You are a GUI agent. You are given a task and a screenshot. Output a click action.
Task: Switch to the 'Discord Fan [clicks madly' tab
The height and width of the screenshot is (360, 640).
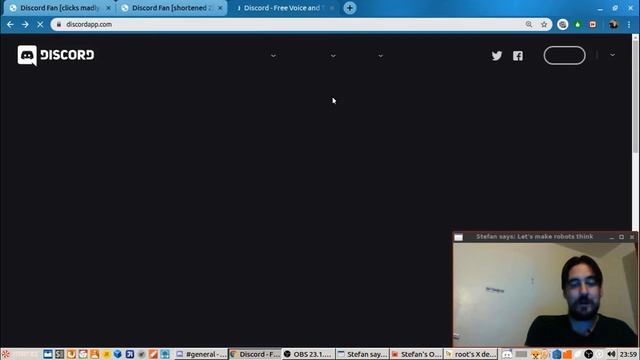point(60,8)
